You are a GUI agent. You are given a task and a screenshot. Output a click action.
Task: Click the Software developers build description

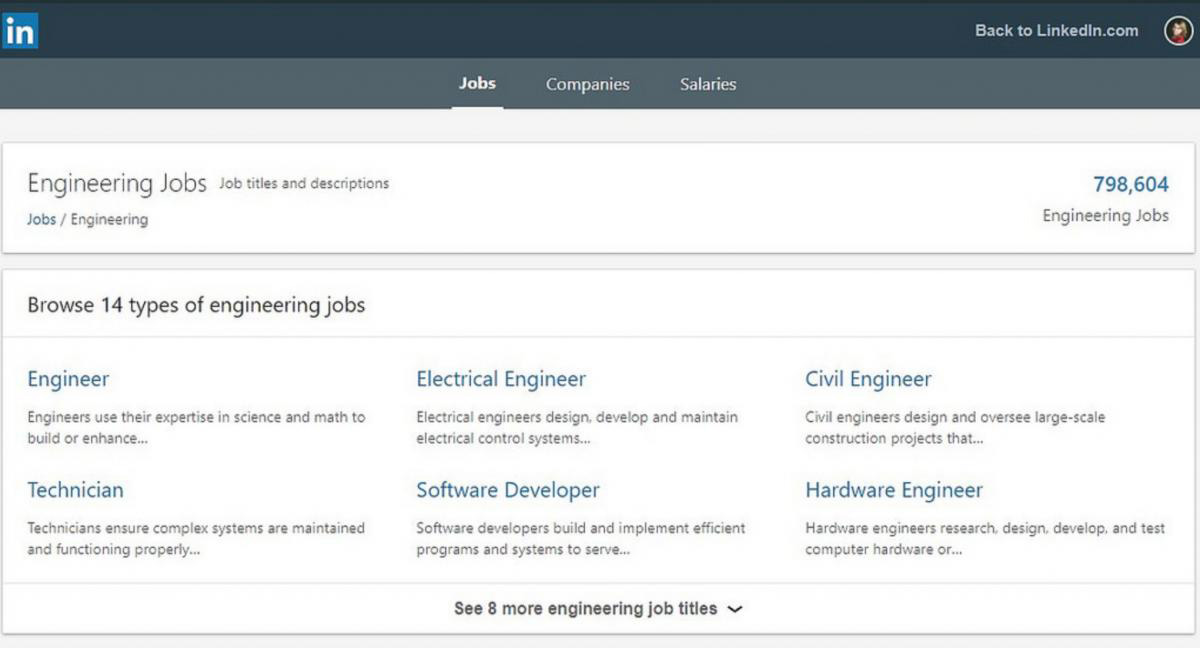[581, 539]
